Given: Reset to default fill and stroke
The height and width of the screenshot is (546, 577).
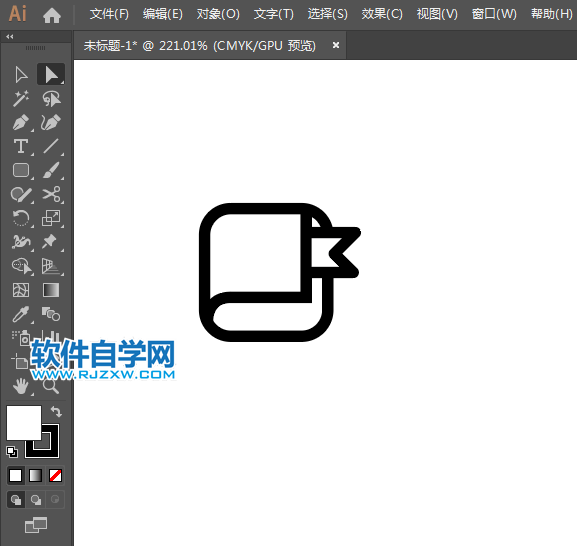Looking at the screenshot, I should (x=12, y=451).
